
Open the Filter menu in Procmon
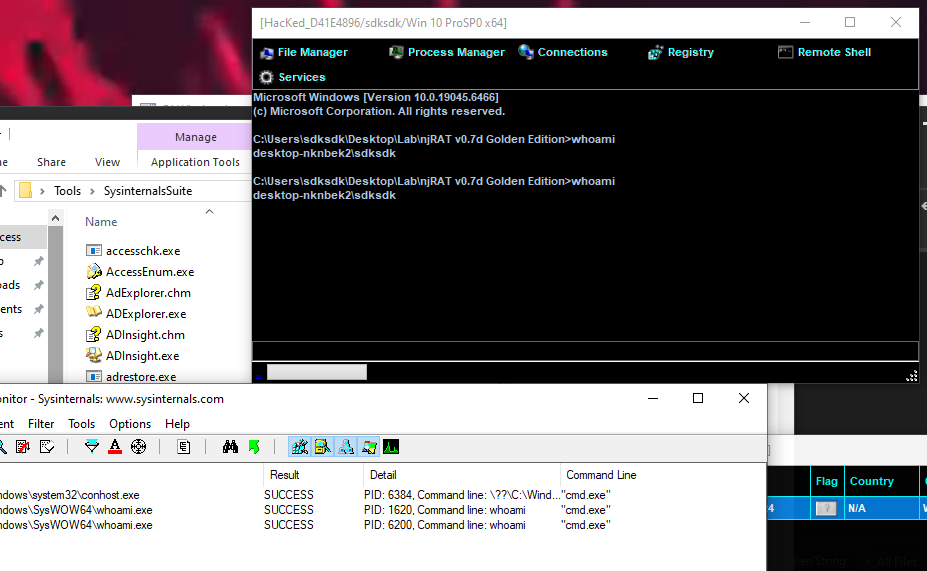41,424
